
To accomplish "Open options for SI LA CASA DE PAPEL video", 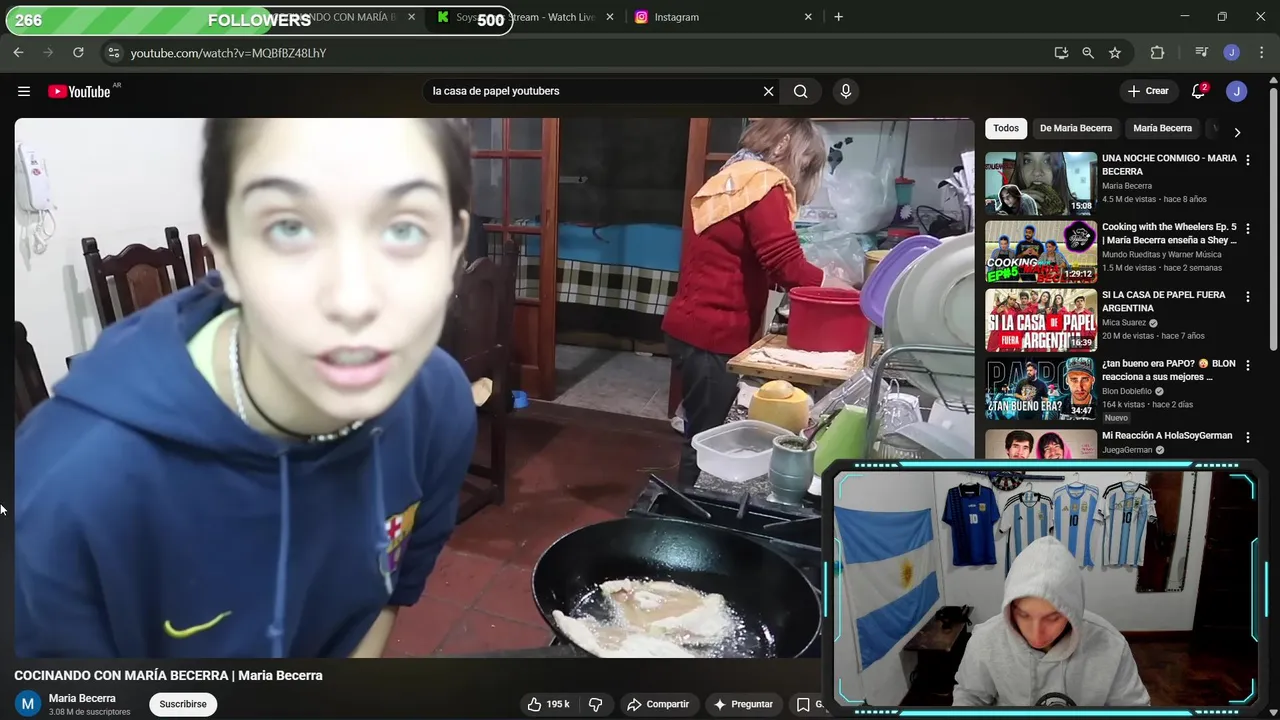I will pyautogui.click(x=1248, y=297).
